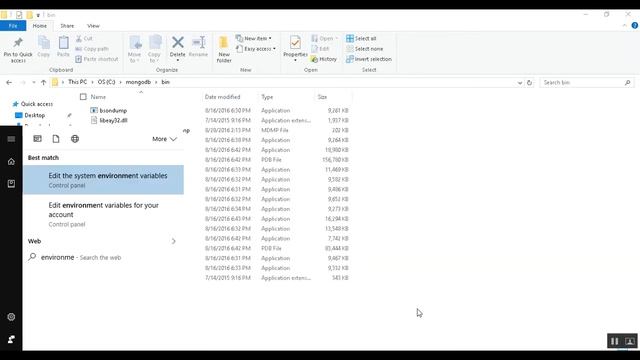The height and width of the screenshot is (360, 640).
Task: Switch to View tab
Action: coord(93,26)
